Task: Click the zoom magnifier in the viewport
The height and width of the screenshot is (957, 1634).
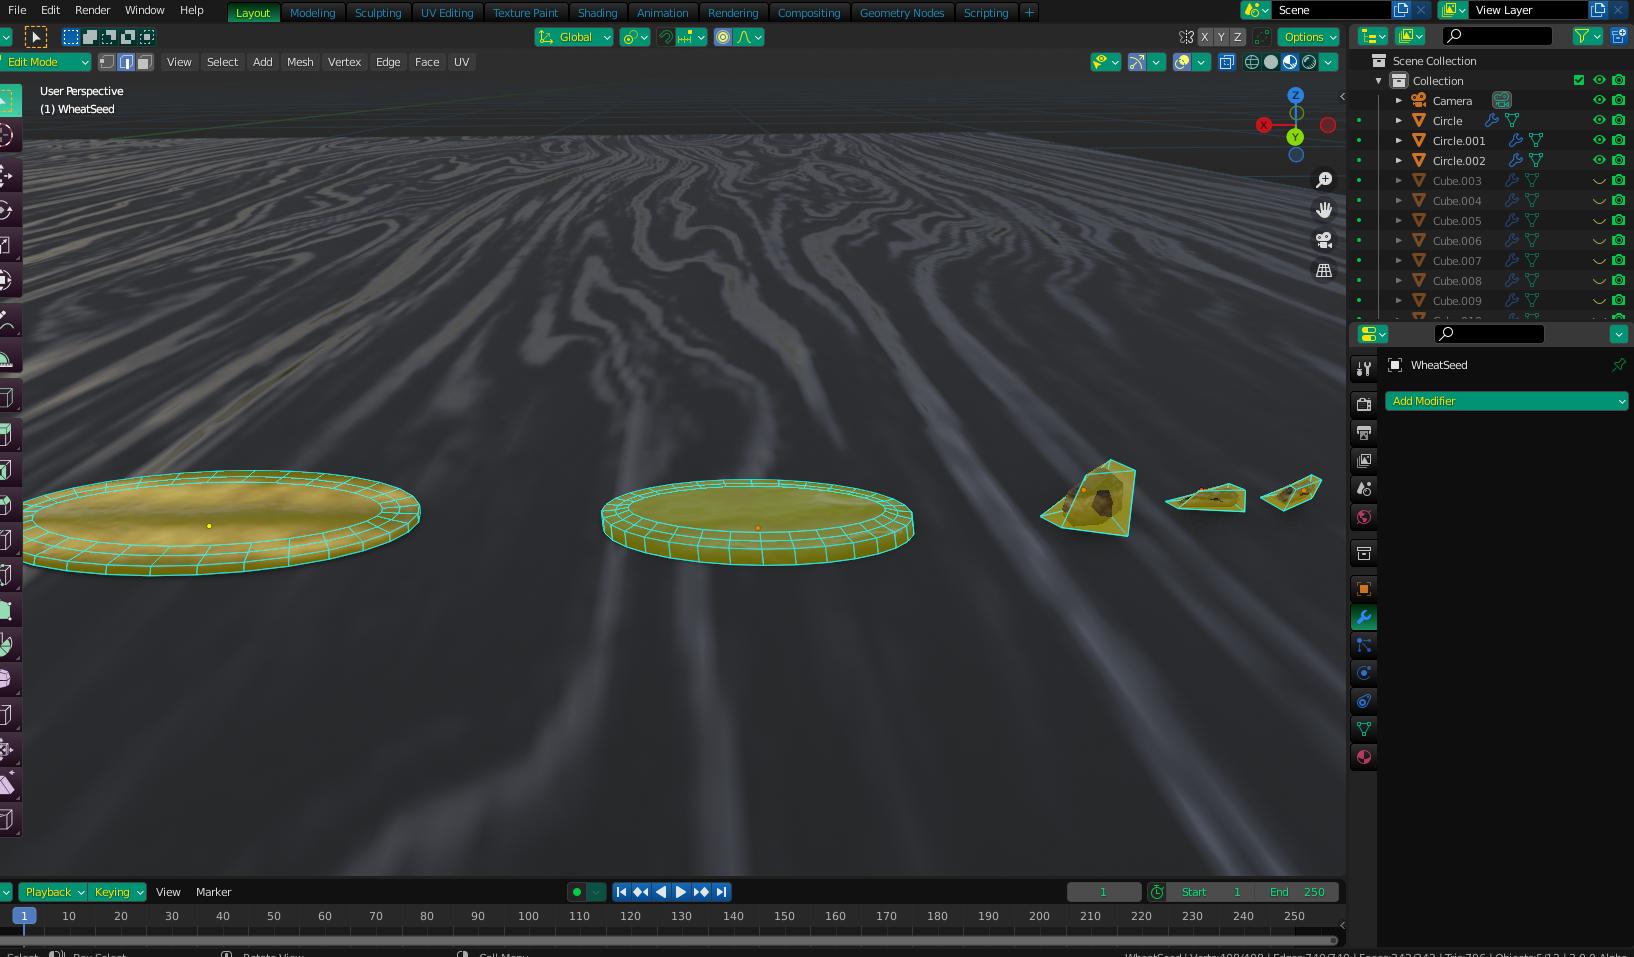Action: 1324,180
